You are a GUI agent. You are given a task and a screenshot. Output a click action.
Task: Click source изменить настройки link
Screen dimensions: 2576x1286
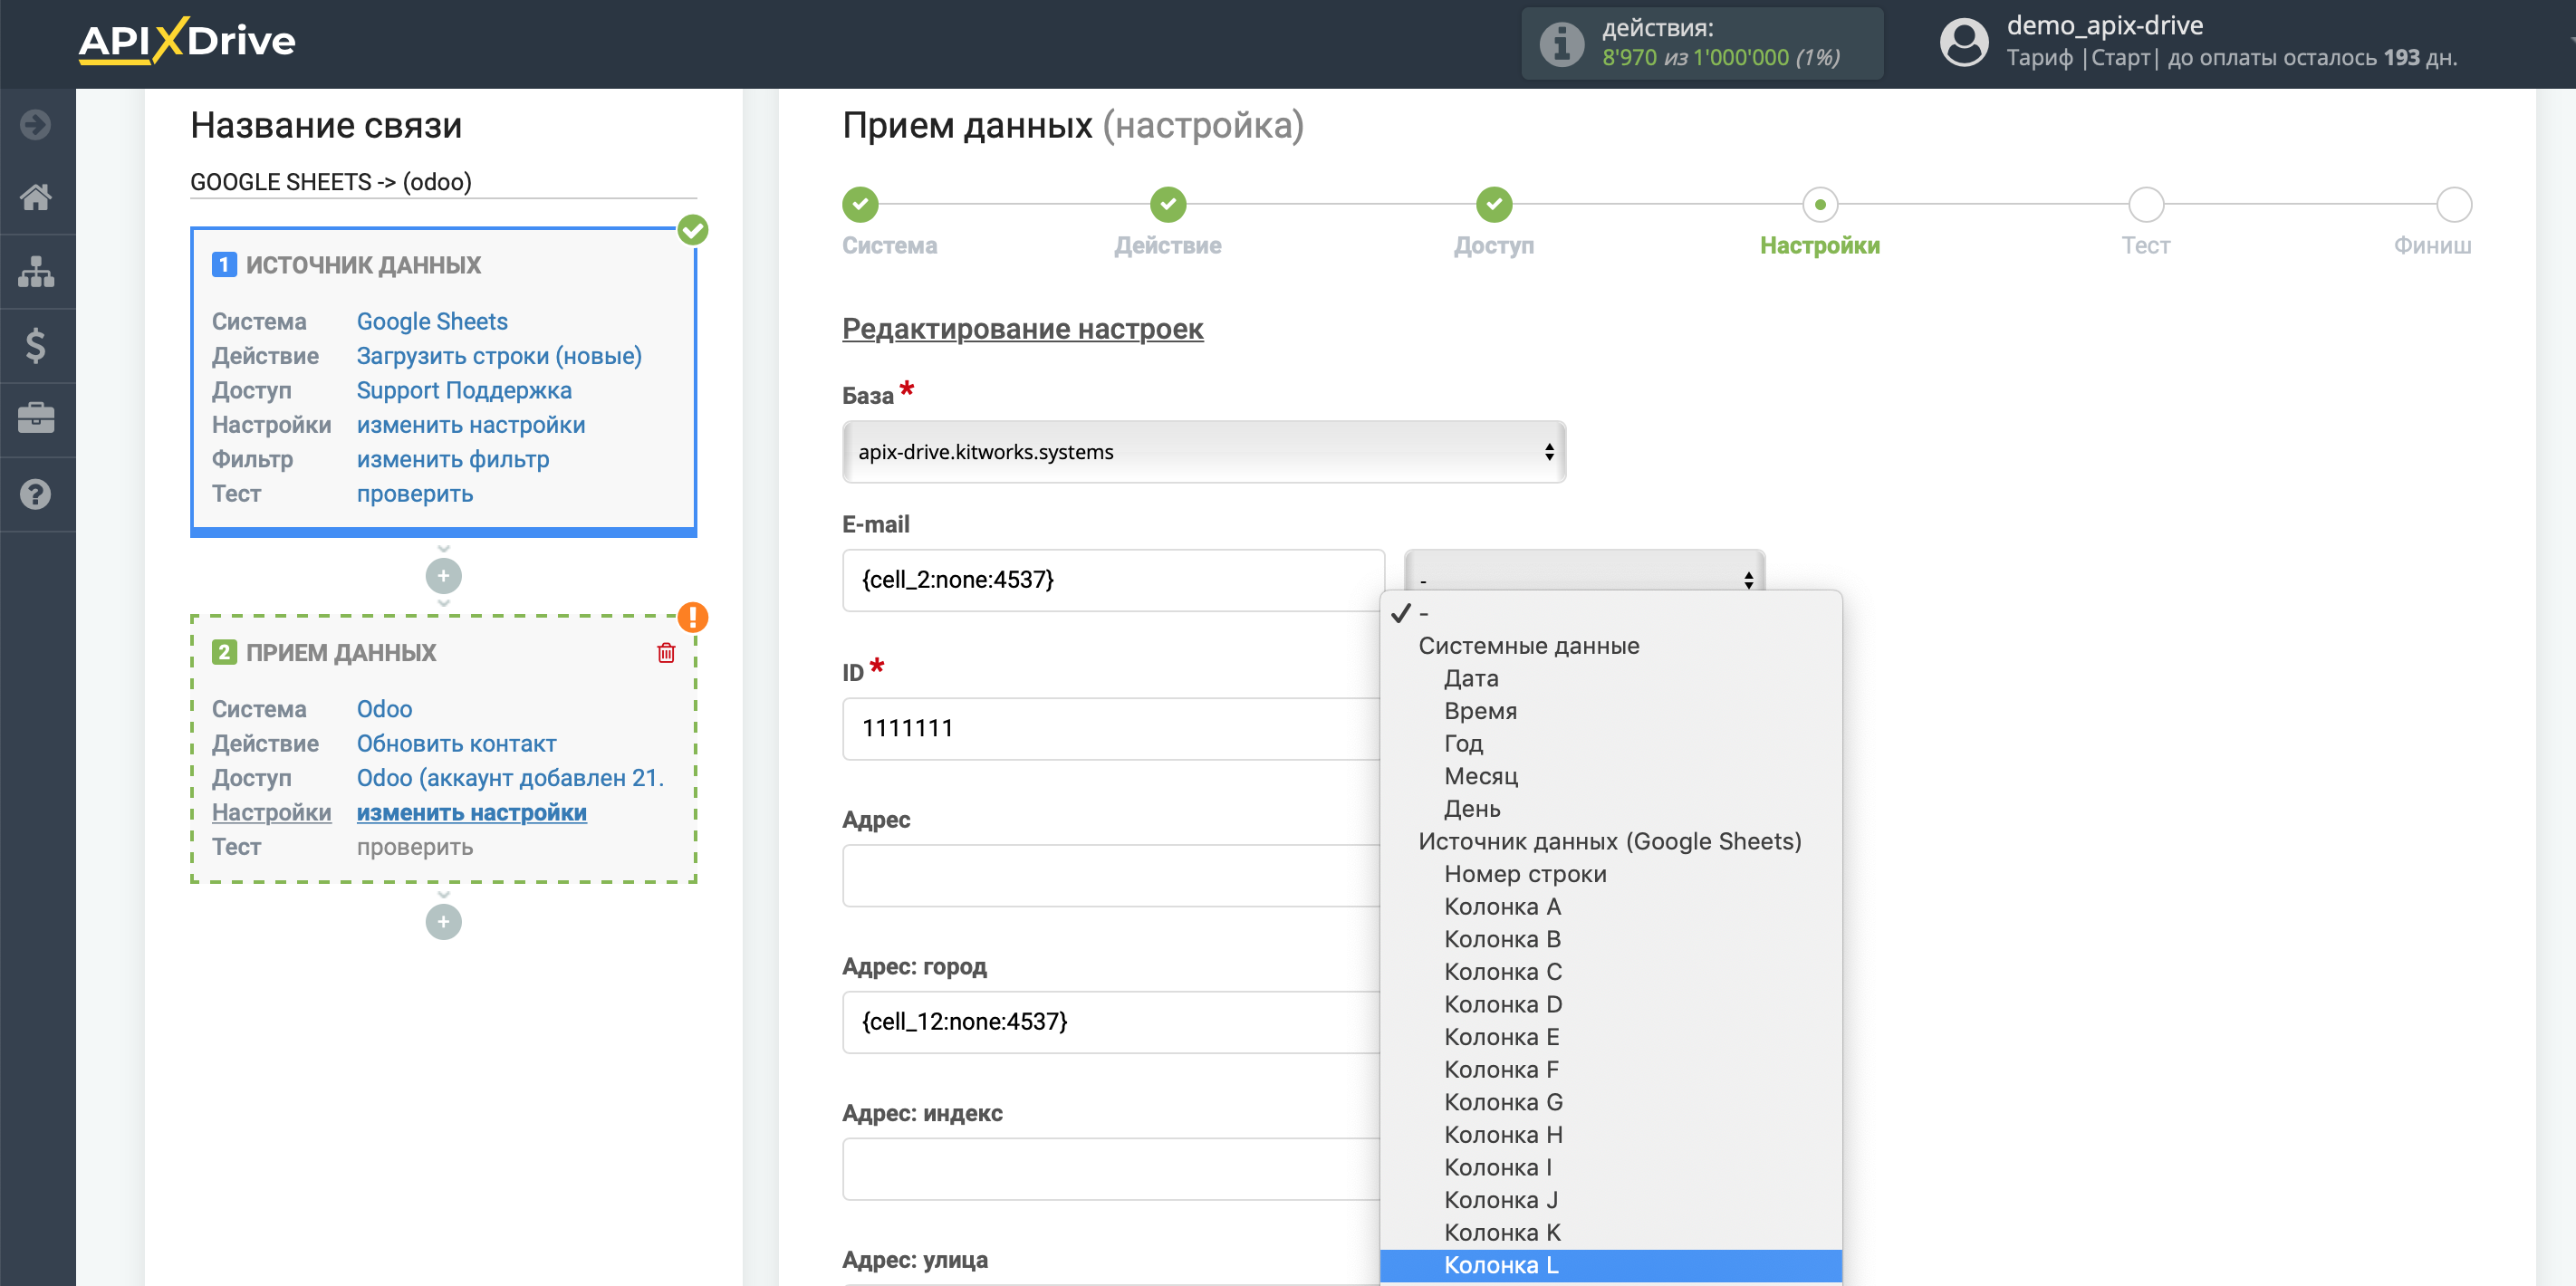[x=471, y=425]
